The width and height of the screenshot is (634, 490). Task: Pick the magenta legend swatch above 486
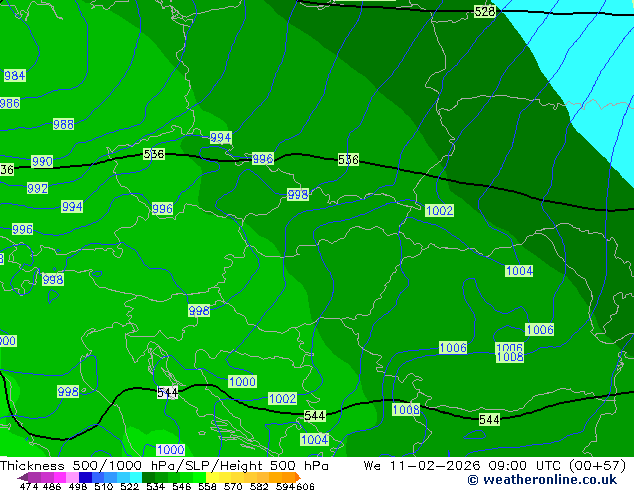60,477
